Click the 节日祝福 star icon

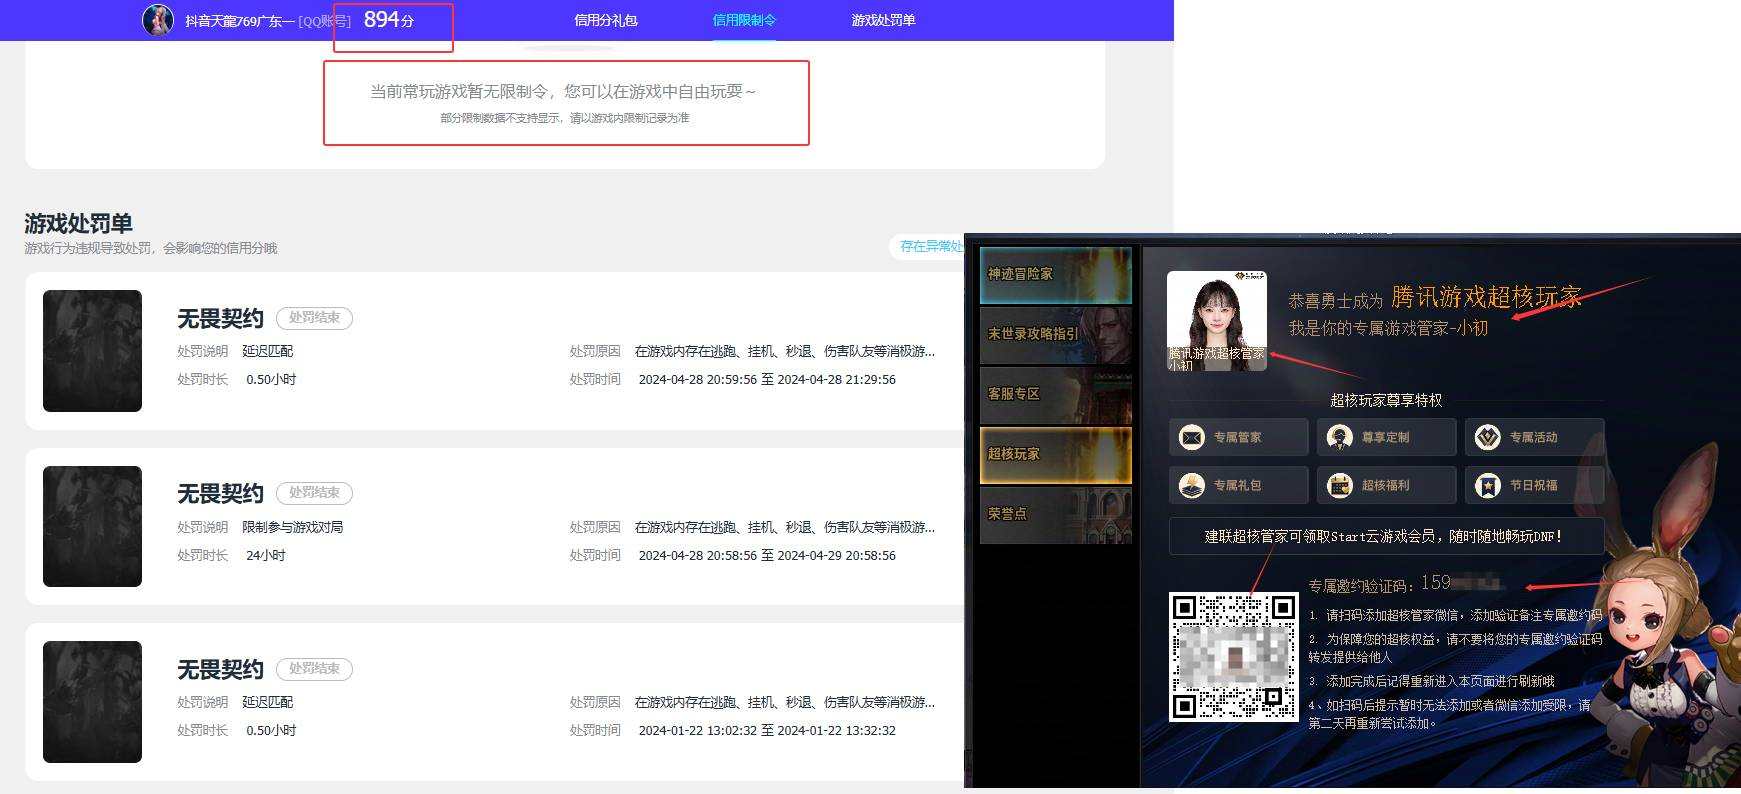coord(1488,485)
